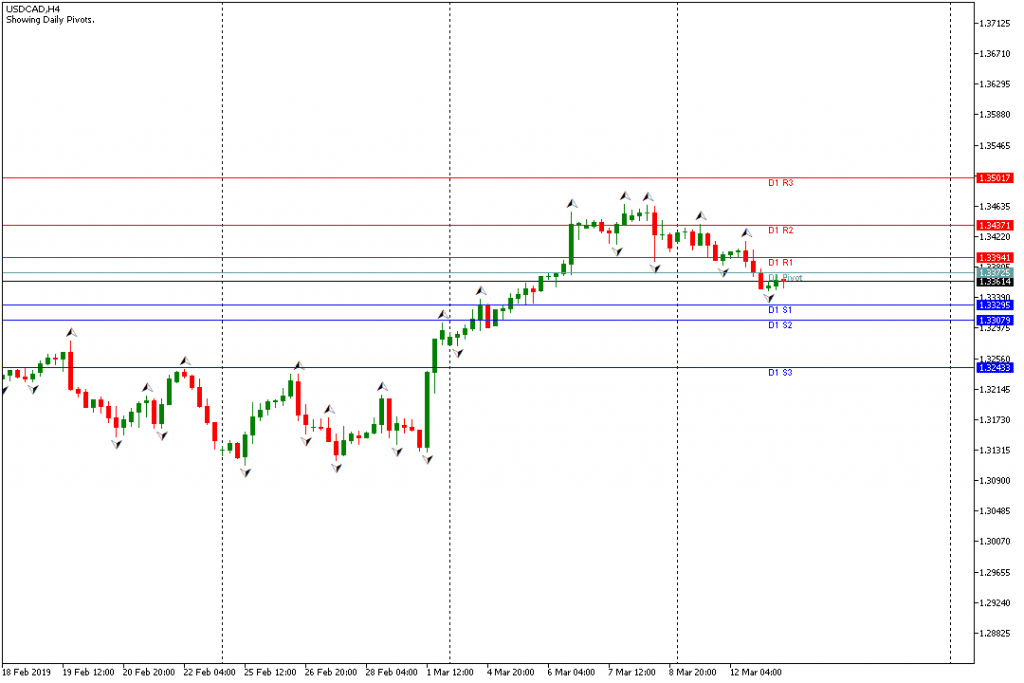
Task: Click the D1 R1 line label
Action: click(x=780, y=263)
